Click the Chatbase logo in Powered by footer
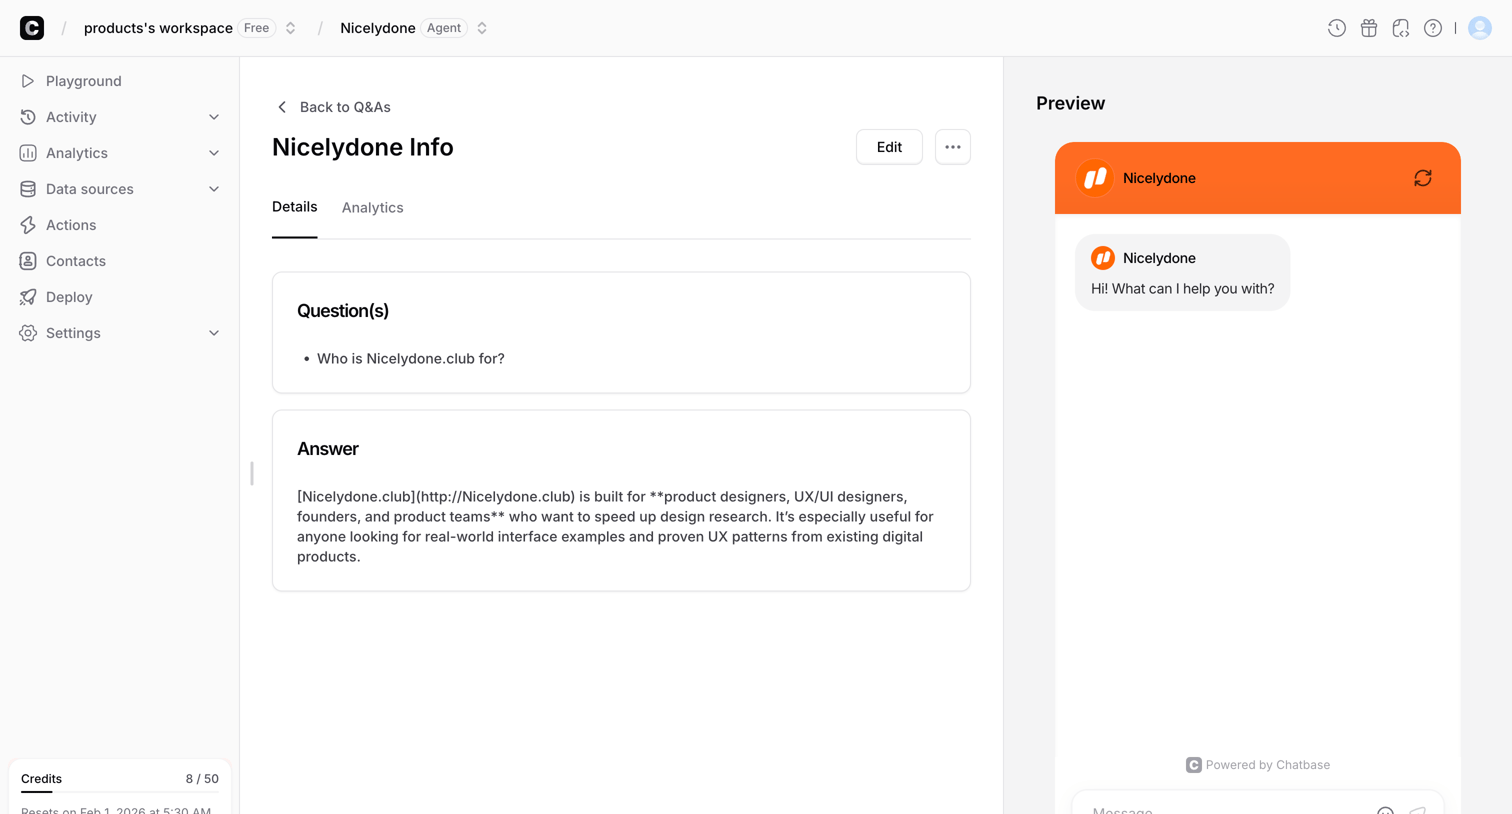This screenshot has width=1512, height=814. (1193, 765)
